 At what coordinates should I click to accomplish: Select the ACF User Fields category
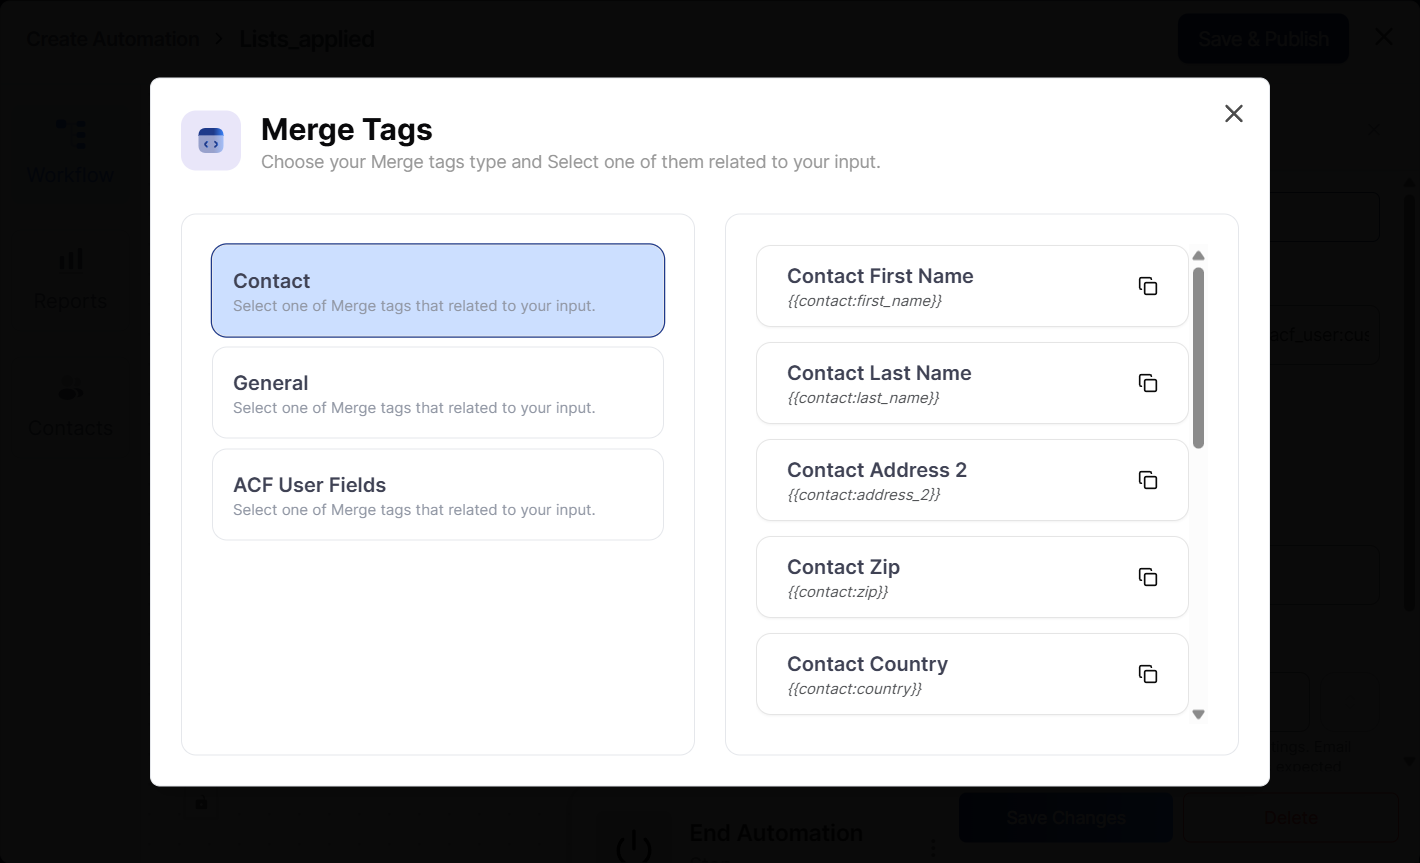click(x=437, y=494)
